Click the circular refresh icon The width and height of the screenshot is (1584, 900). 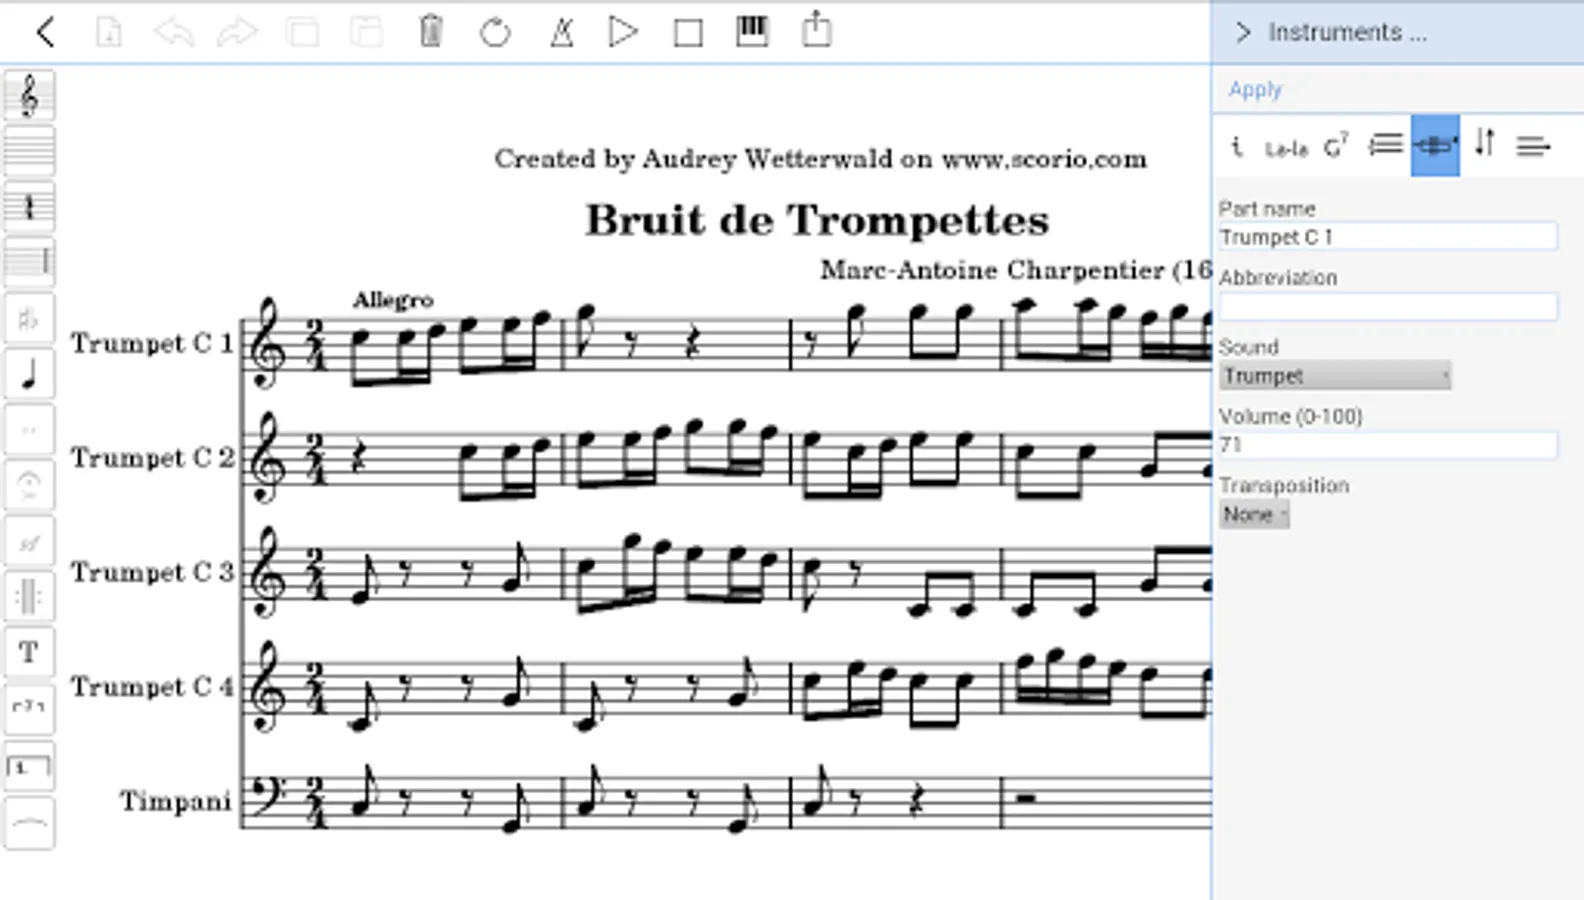click(x=495, y=32)
